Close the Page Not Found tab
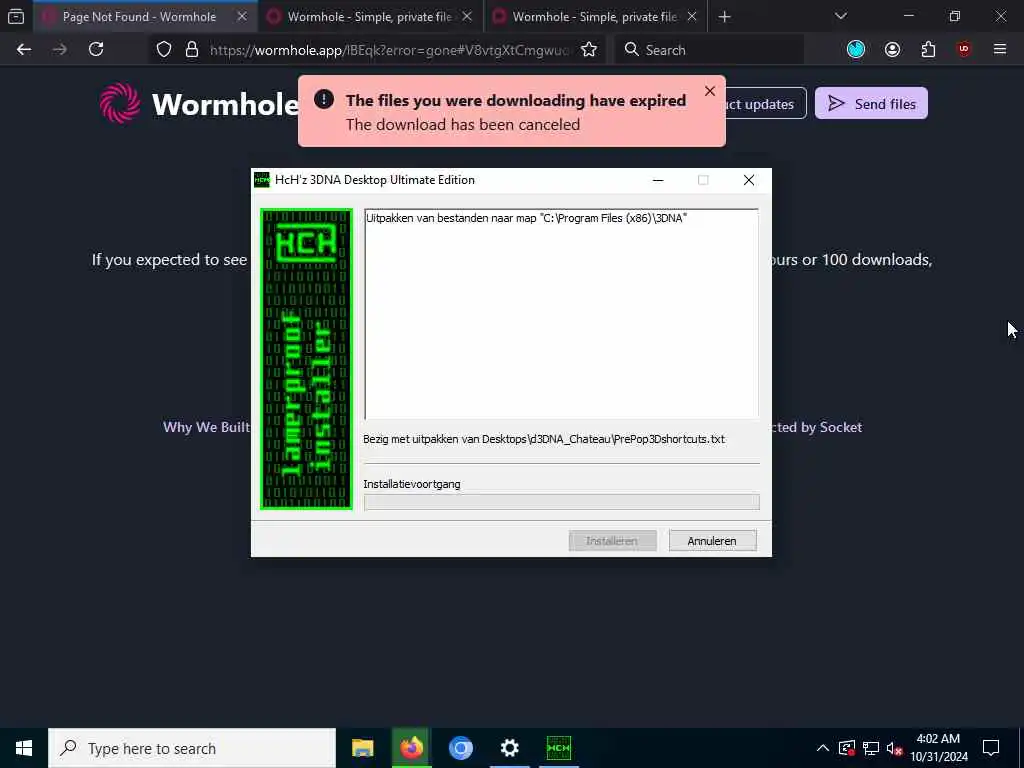1024x768 pixels. [x=242, y=17]
